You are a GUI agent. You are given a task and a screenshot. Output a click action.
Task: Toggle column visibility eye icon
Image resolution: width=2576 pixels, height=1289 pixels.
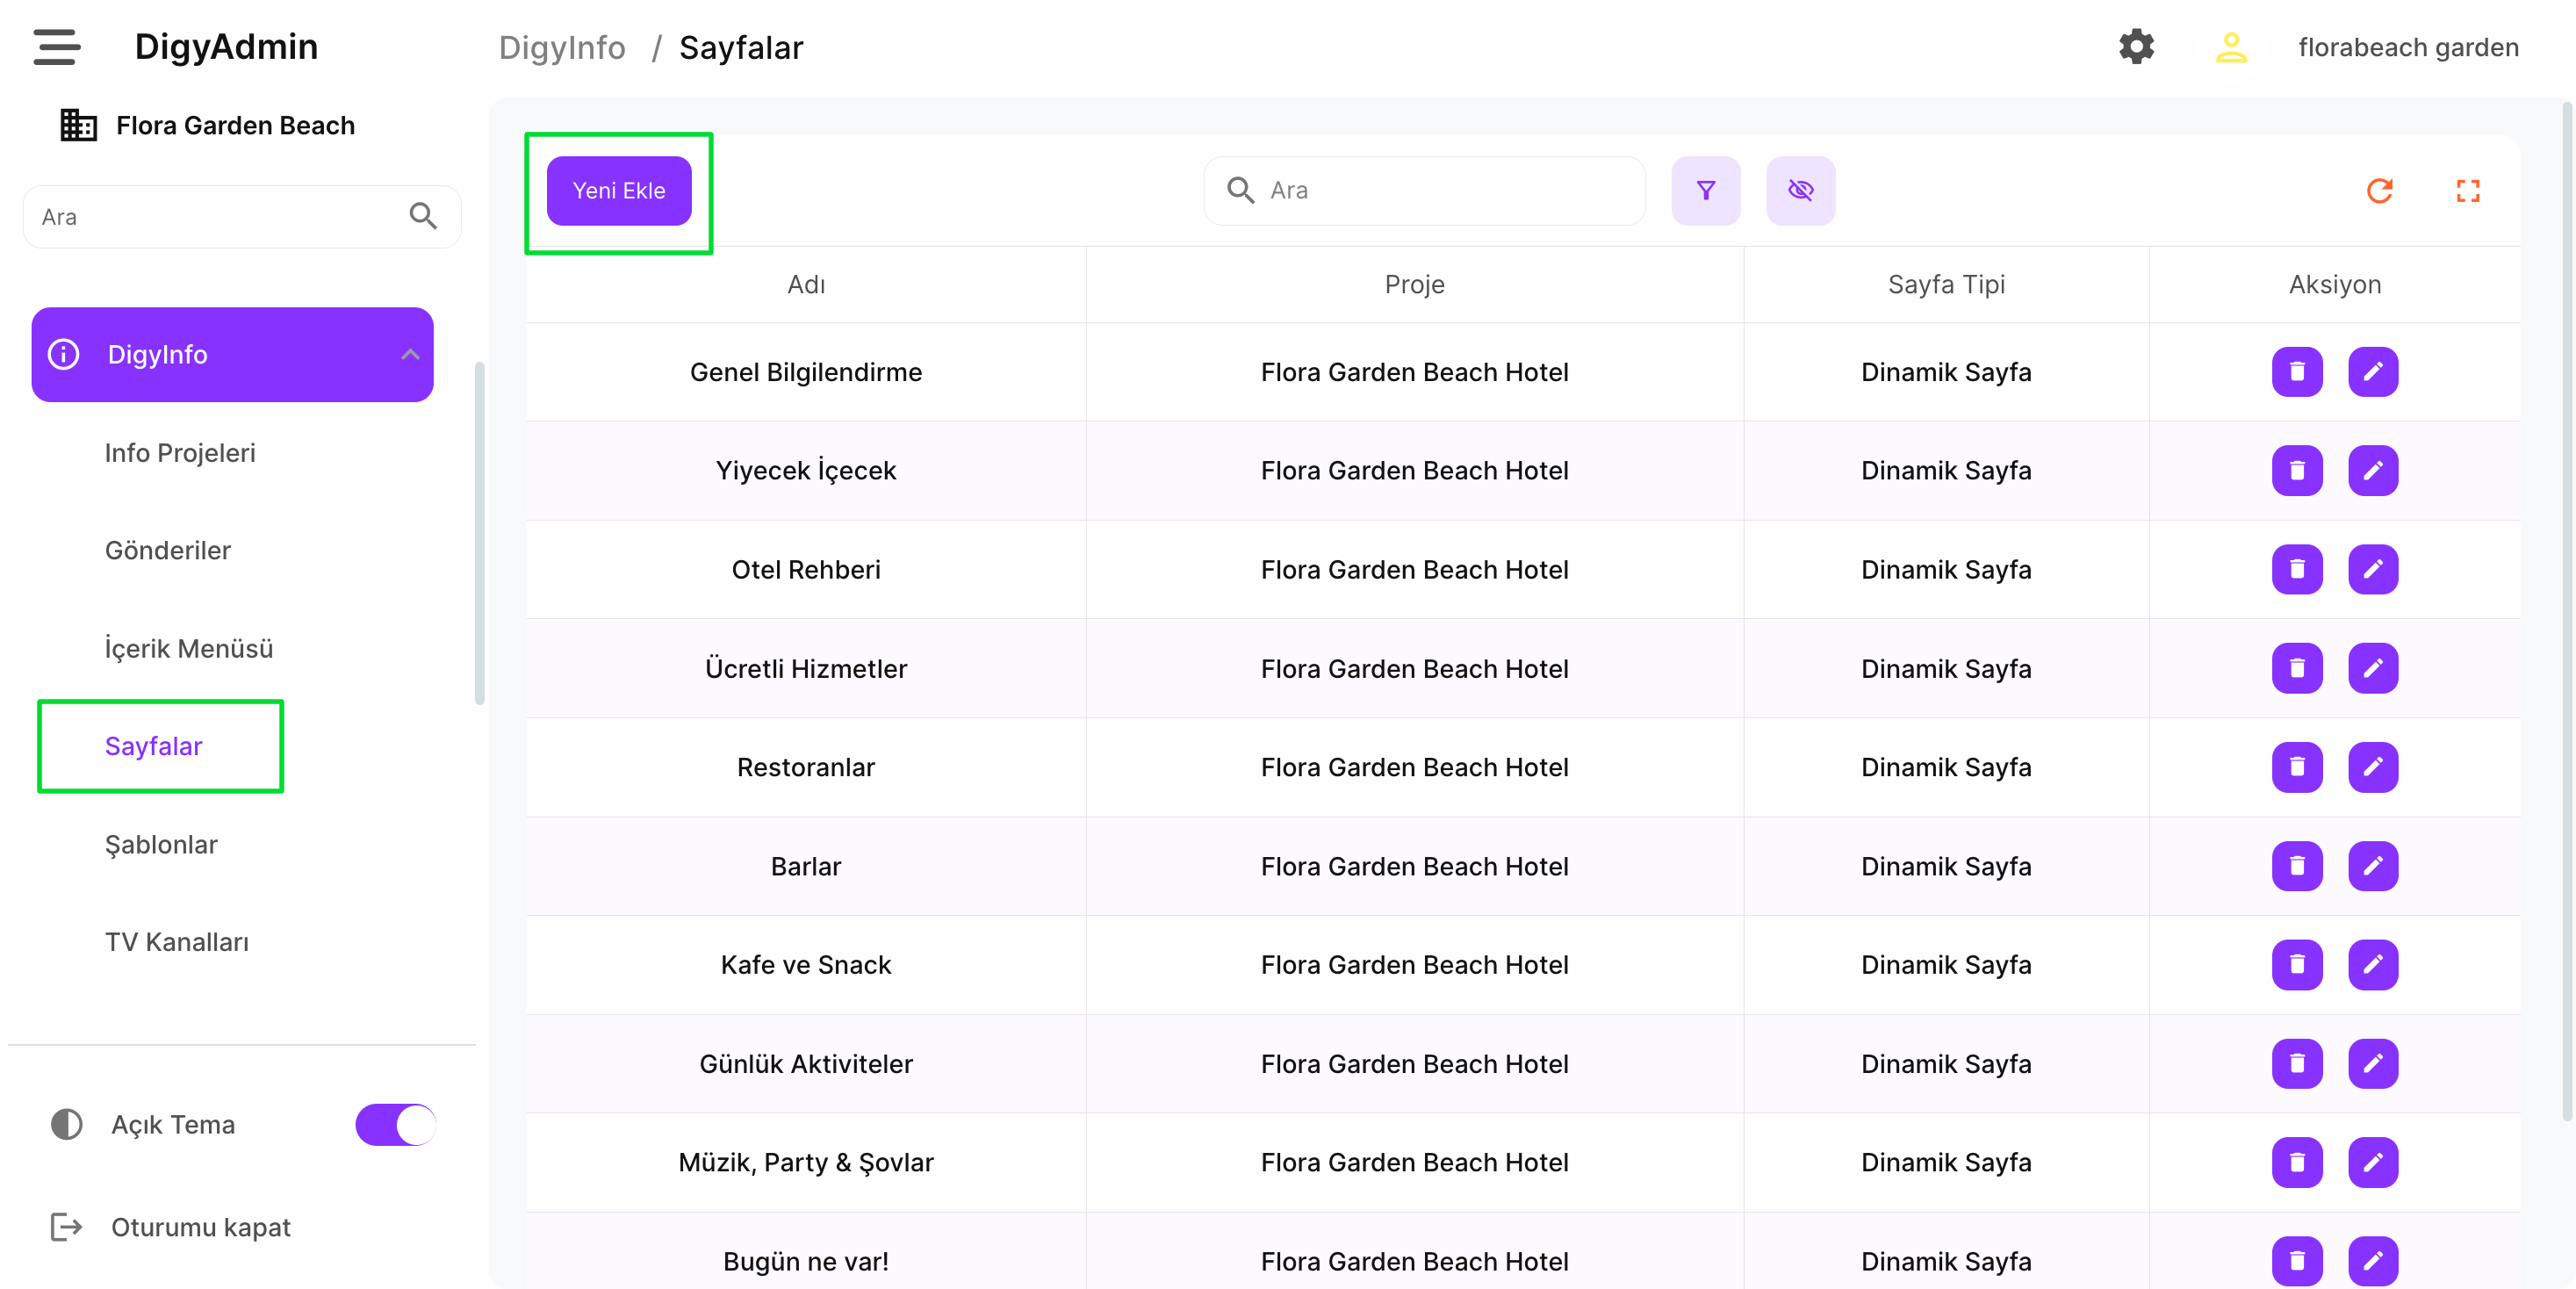tap(1799, 190)
